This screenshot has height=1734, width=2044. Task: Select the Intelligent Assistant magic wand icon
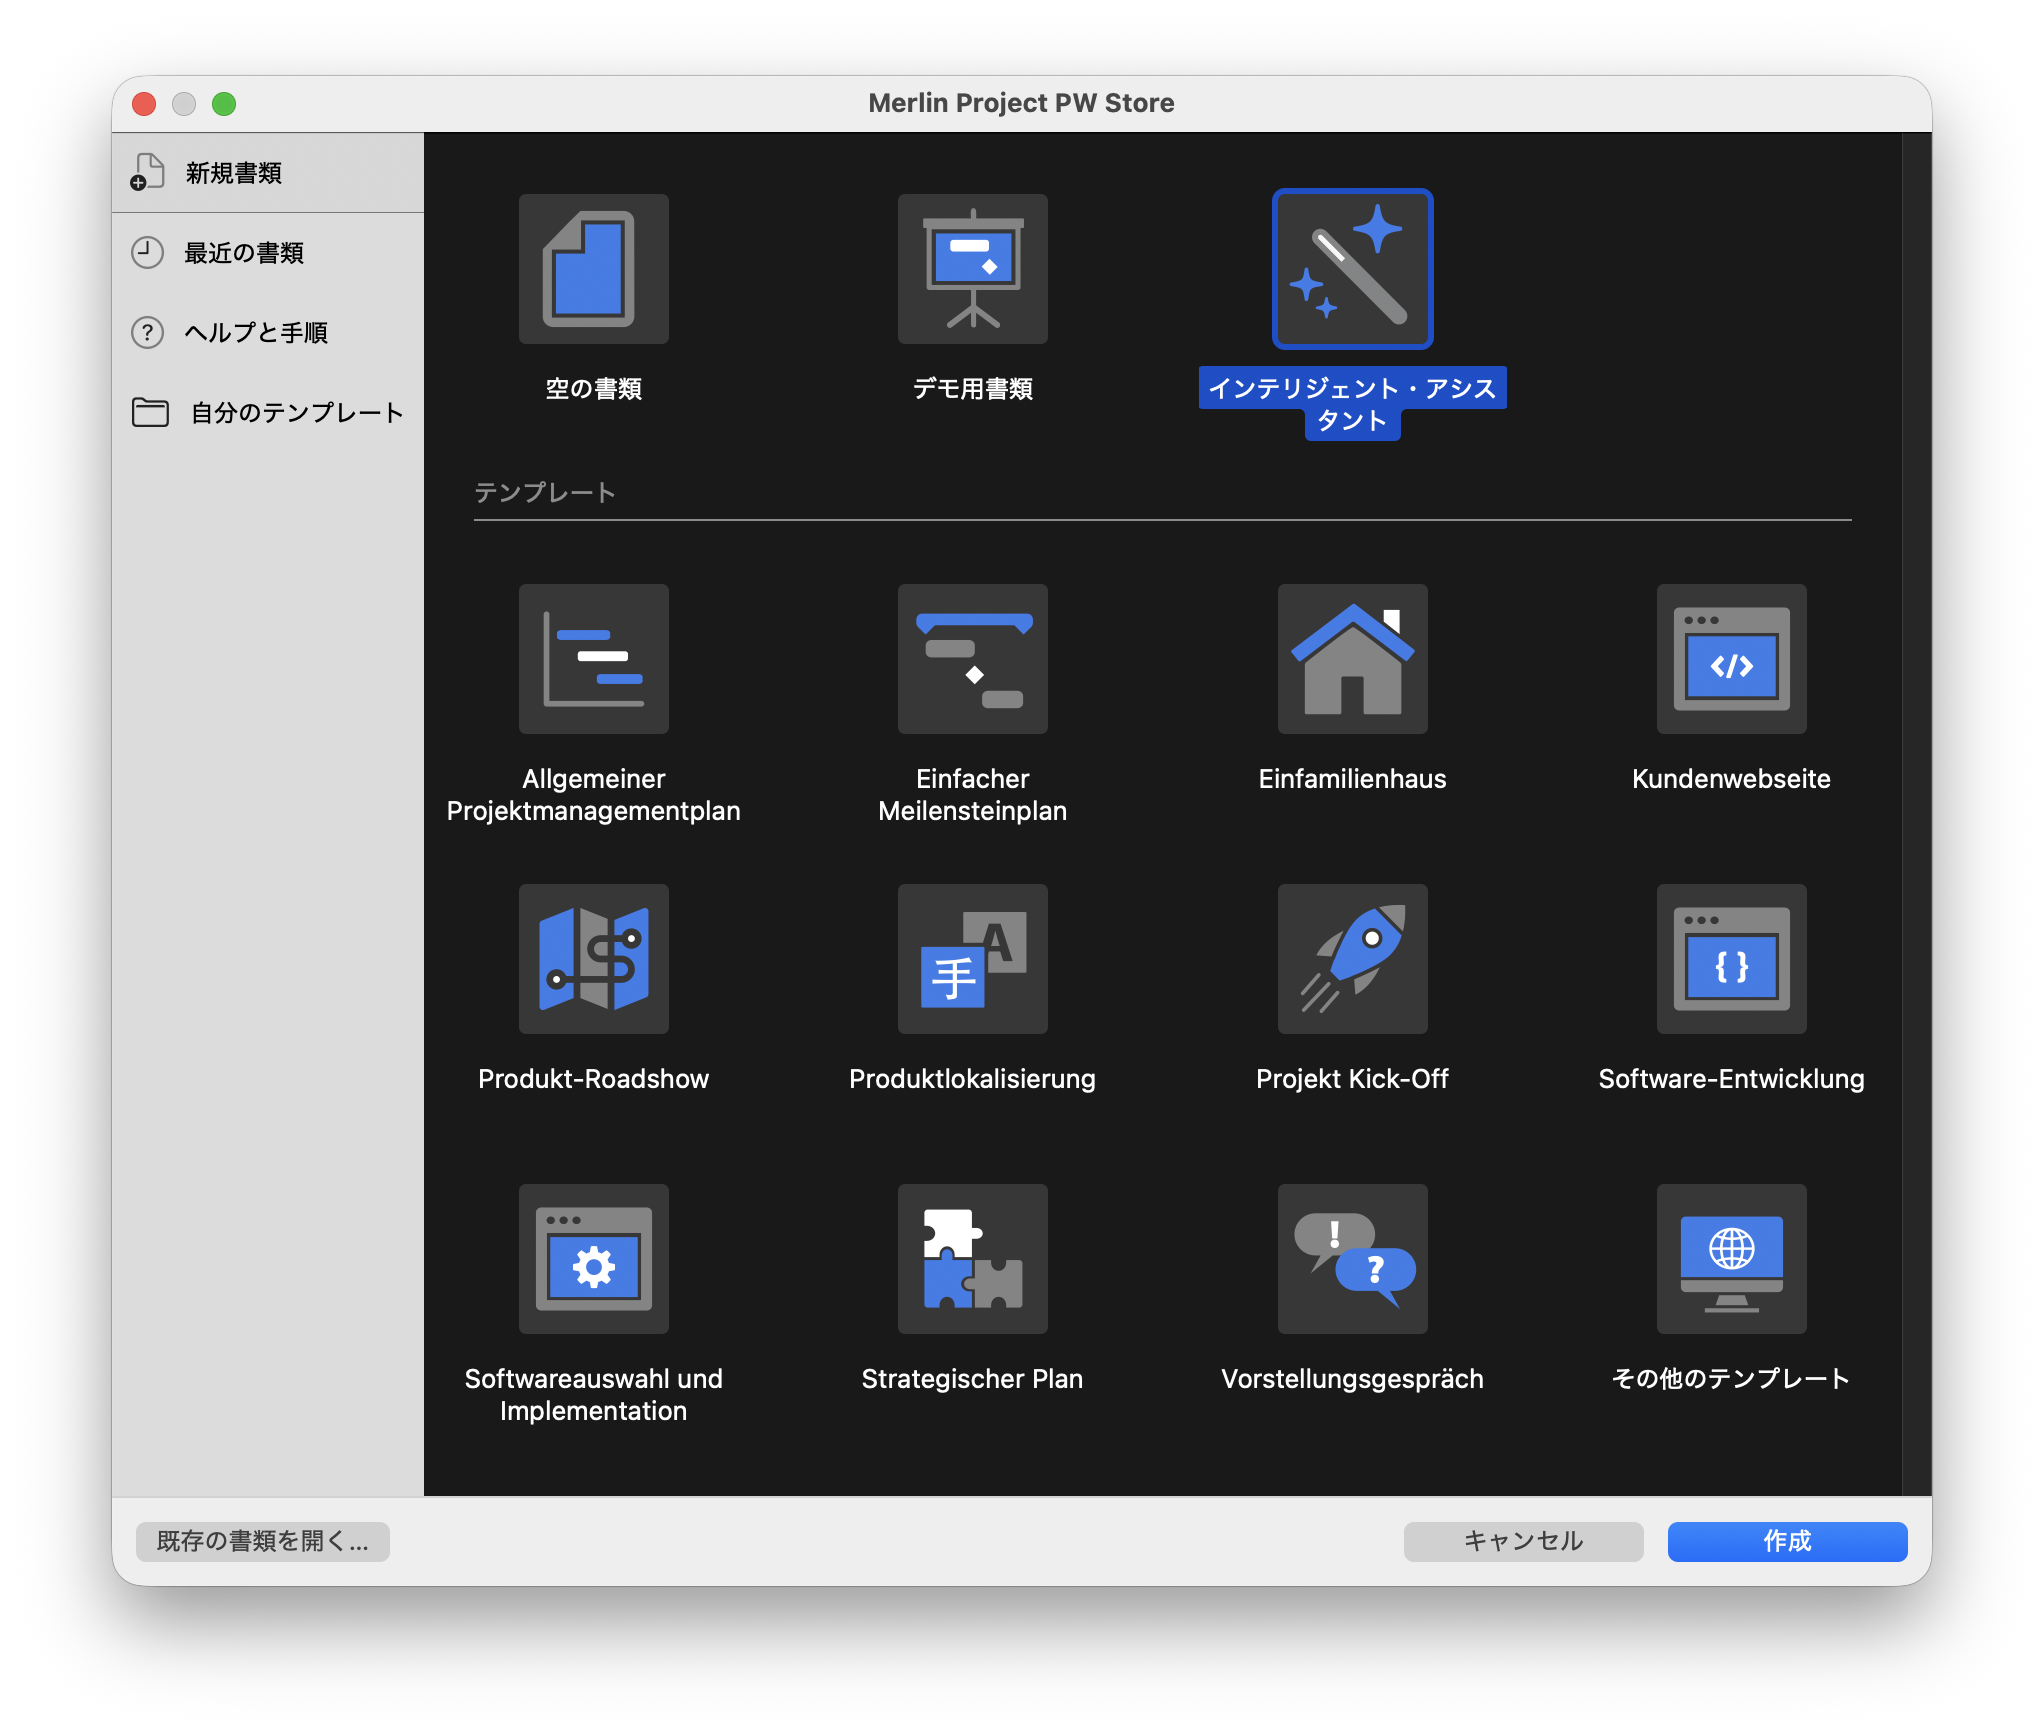coord(1352,269)
